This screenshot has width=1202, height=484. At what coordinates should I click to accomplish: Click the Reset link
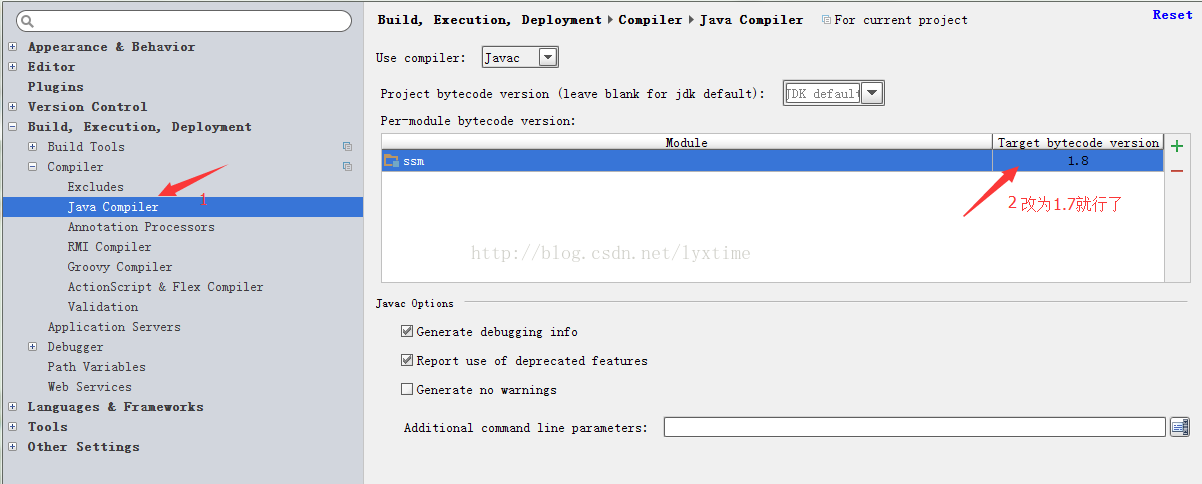pos(1172,15)
